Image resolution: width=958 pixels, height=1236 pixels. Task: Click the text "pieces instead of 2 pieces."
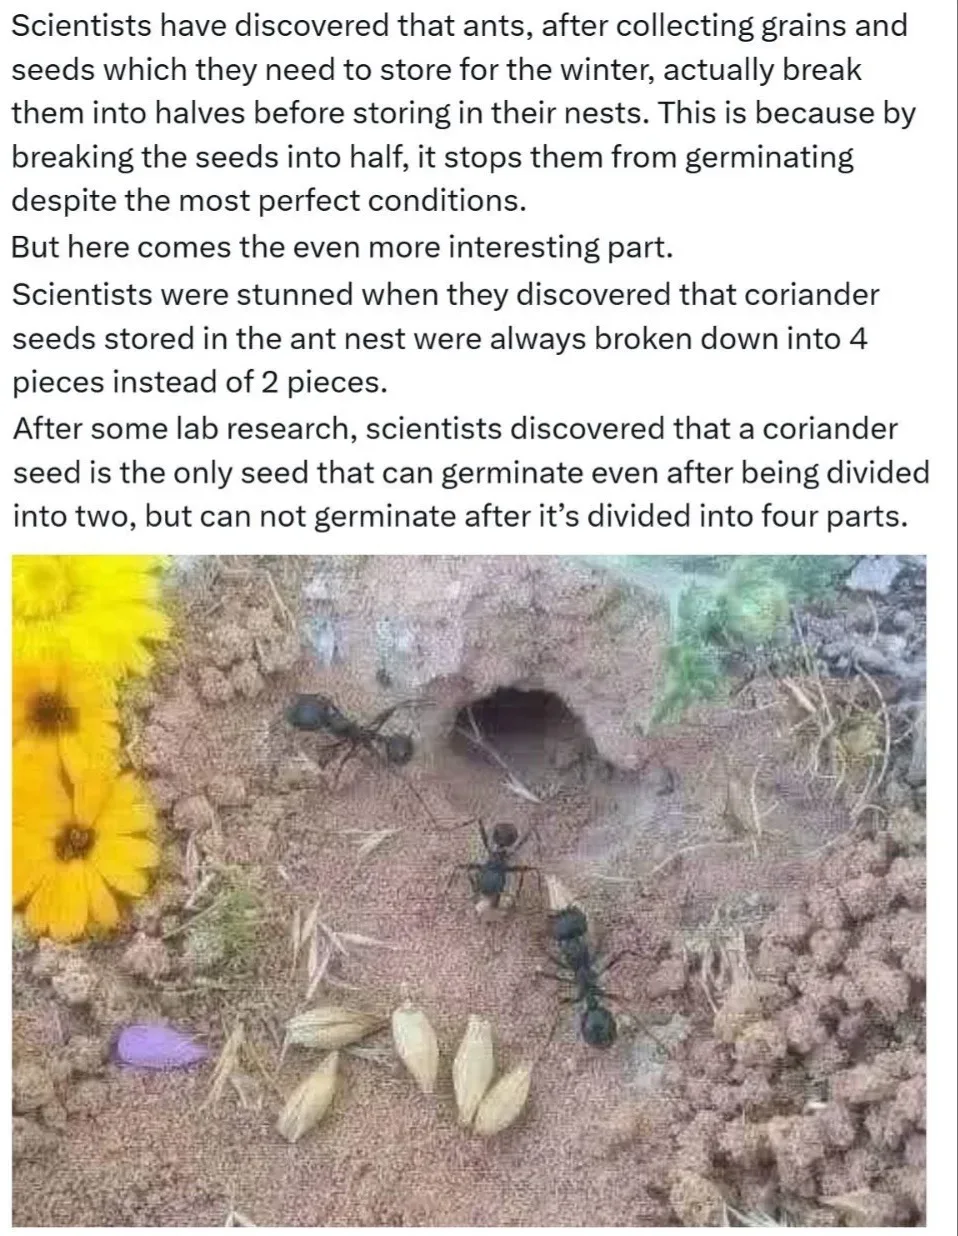tap(198, 383)
